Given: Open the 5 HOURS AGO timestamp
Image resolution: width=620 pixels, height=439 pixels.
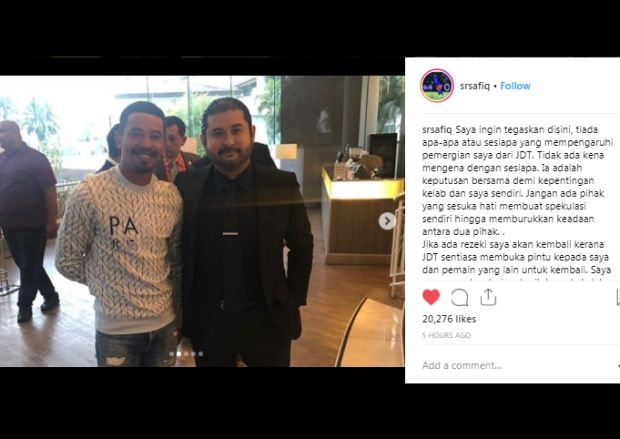Looking at the screenshot, I should point(446,335).
